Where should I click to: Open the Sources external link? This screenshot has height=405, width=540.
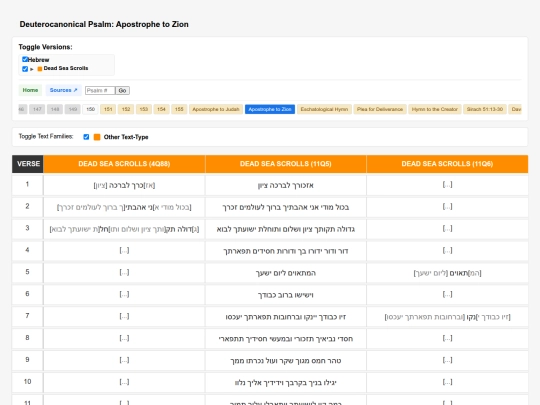(x=63, y=90)
